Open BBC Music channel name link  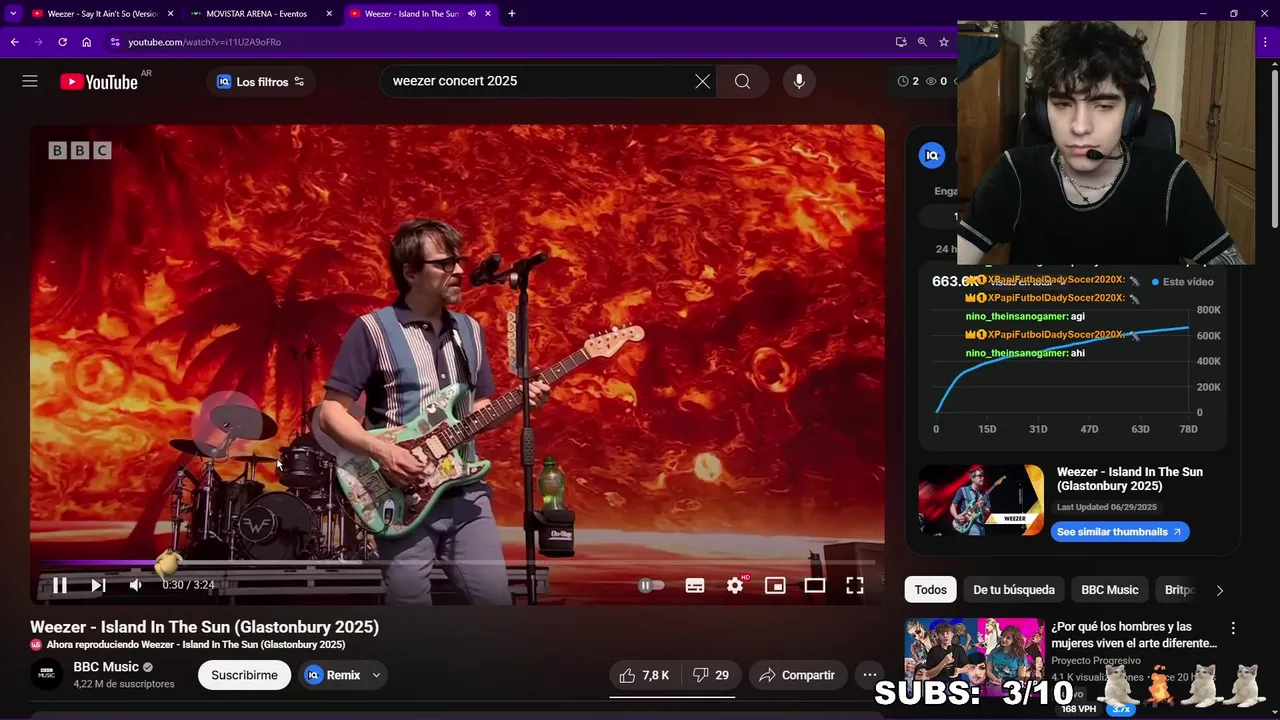(x=106, y=667)
